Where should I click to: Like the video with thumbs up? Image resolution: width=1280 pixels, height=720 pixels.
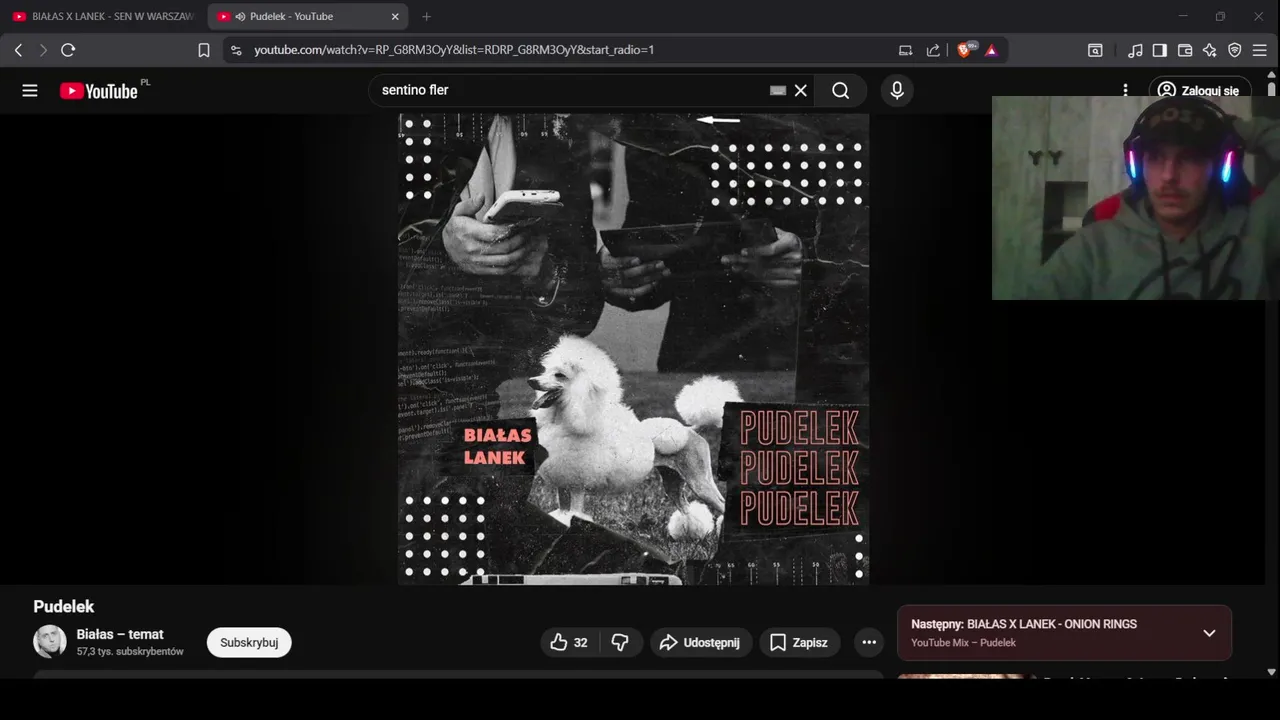569,642
